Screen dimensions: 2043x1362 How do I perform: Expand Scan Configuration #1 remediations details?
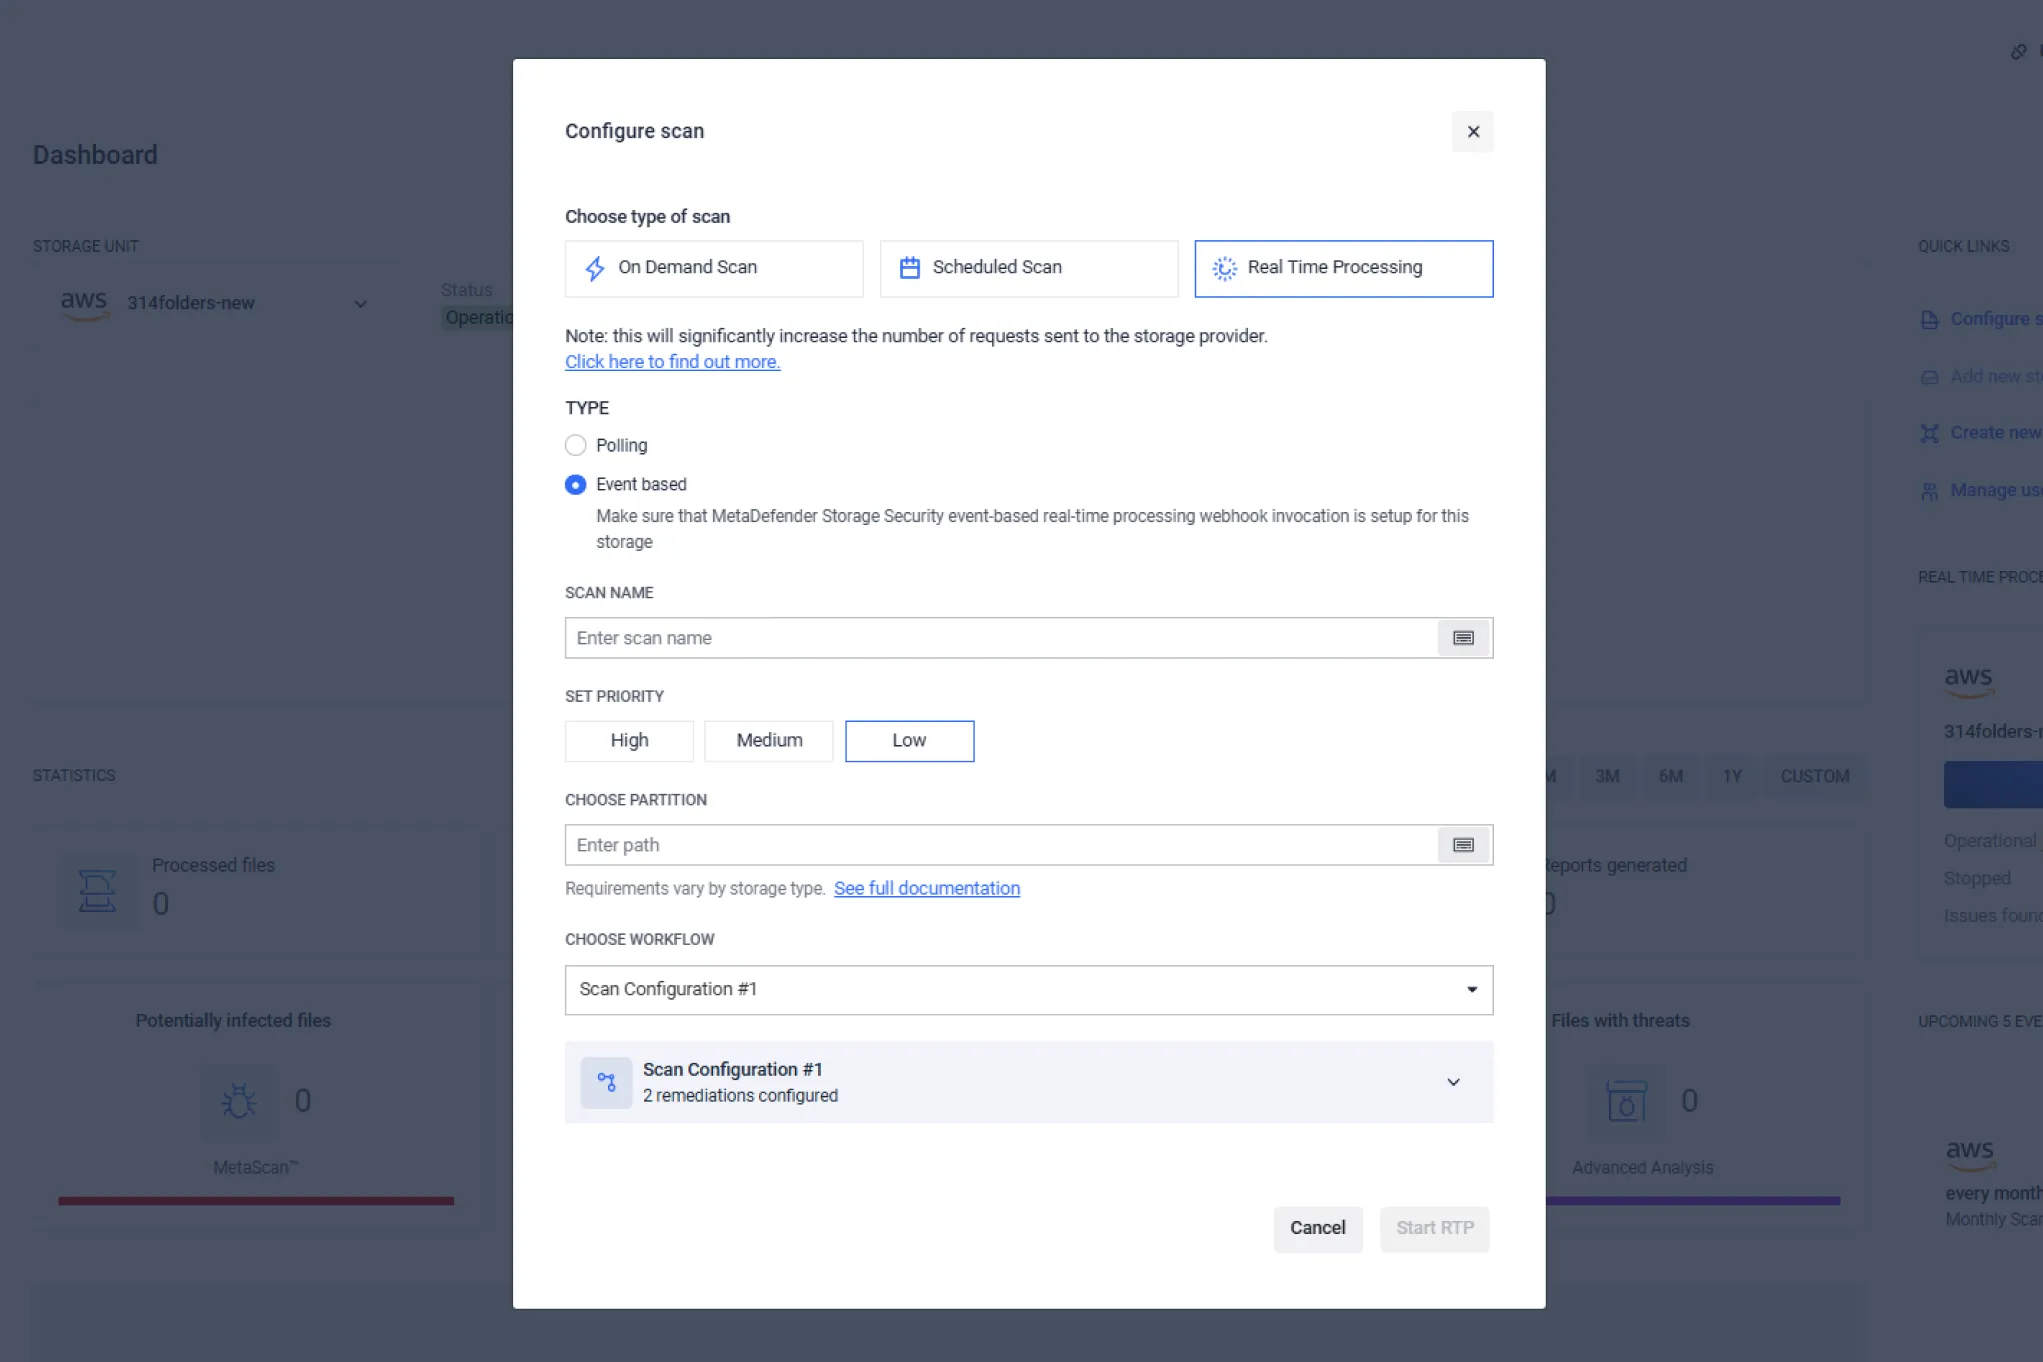coord(1453,1082)
